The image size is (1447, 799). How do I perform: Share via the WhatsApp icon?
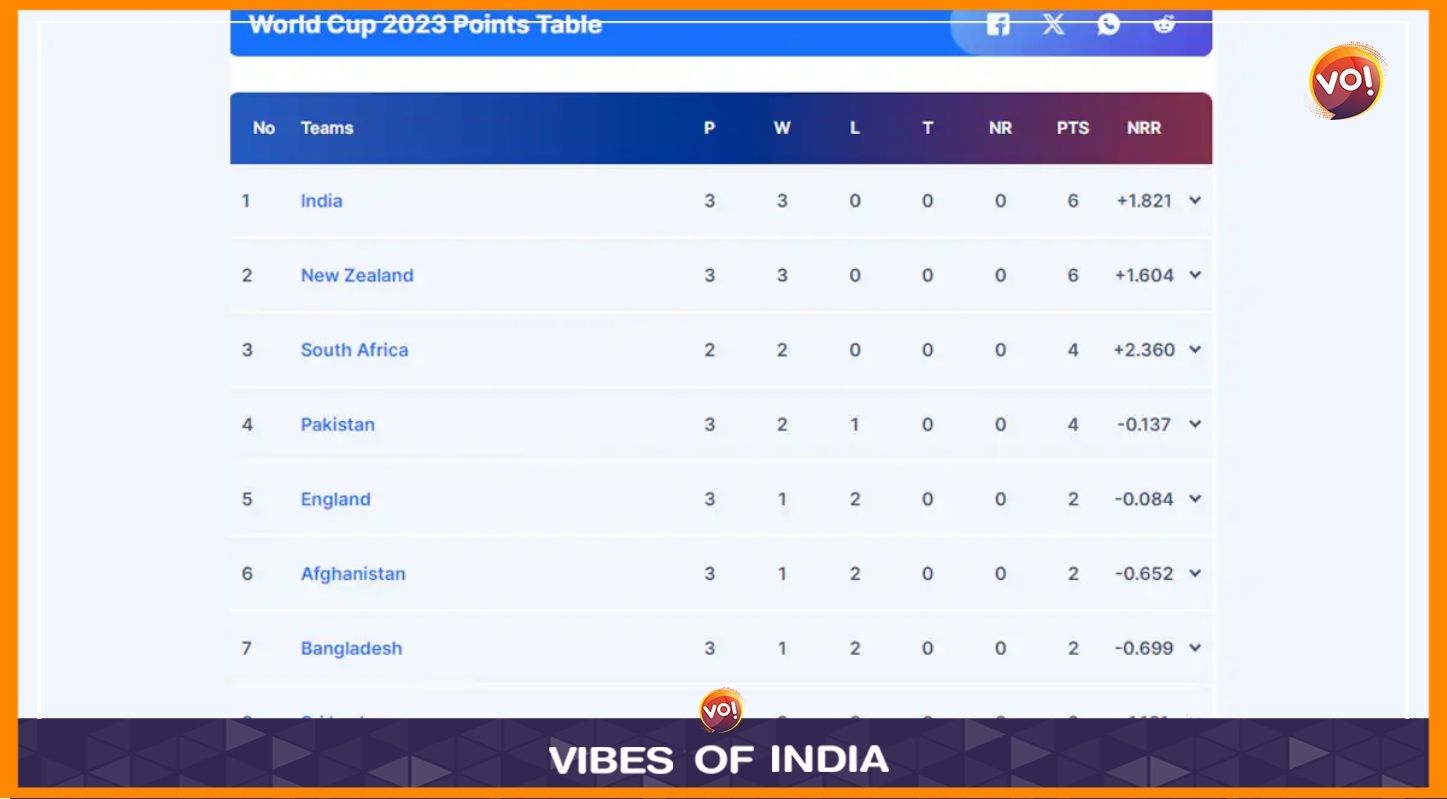coord(1108,25)
